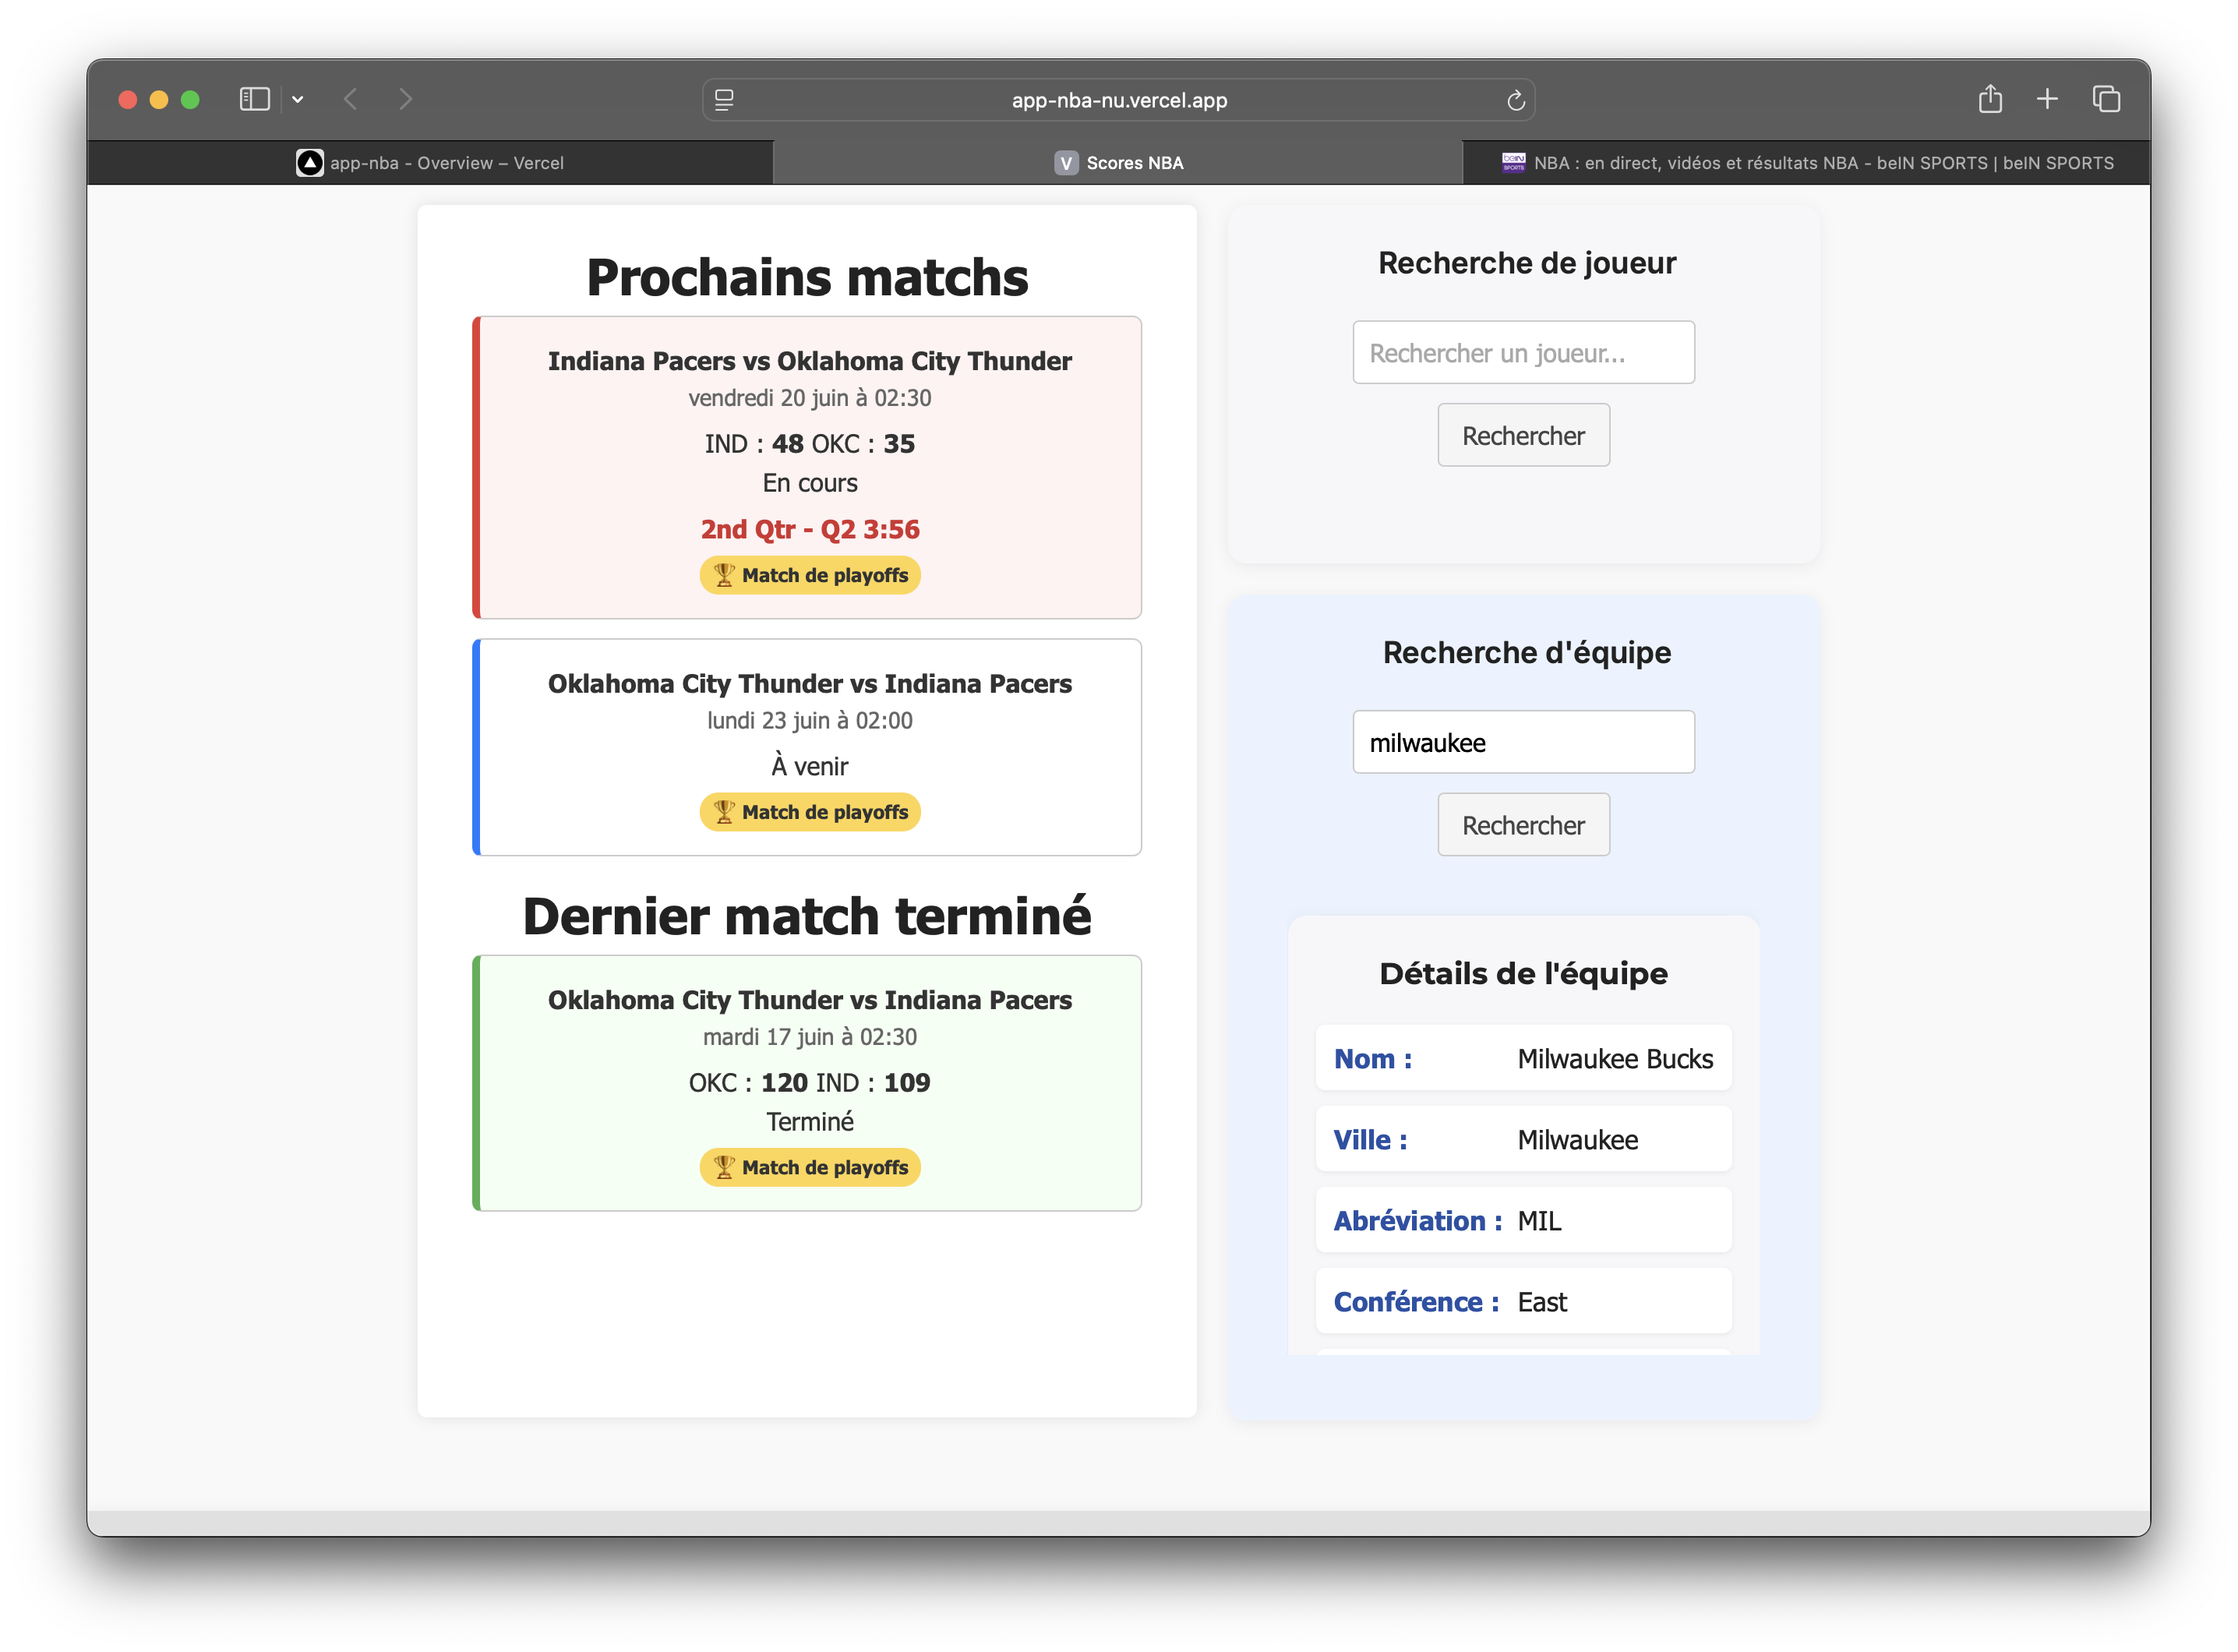Open the live Indiana Pacers vs Oklahoma City Thunder card
This screenshot has height=1652, width=2238.
pos(807,468)
